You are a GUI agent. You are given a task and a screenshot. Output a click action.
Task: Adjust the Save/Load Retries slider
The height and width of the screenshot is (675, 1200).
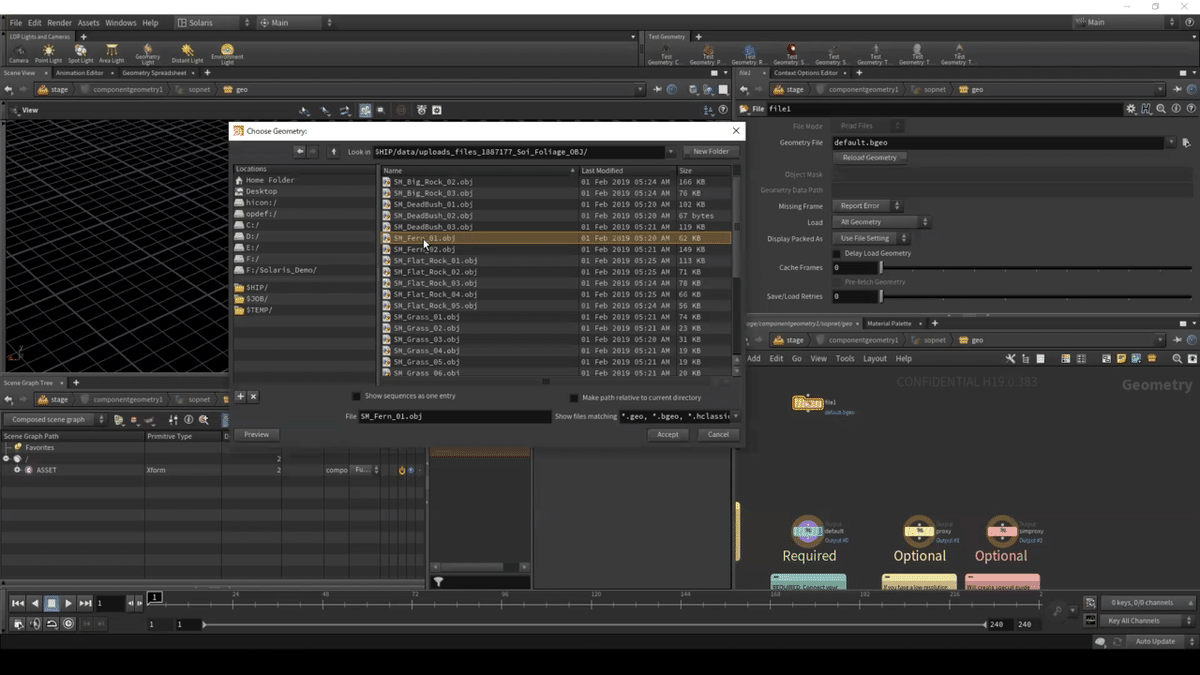1036,297
